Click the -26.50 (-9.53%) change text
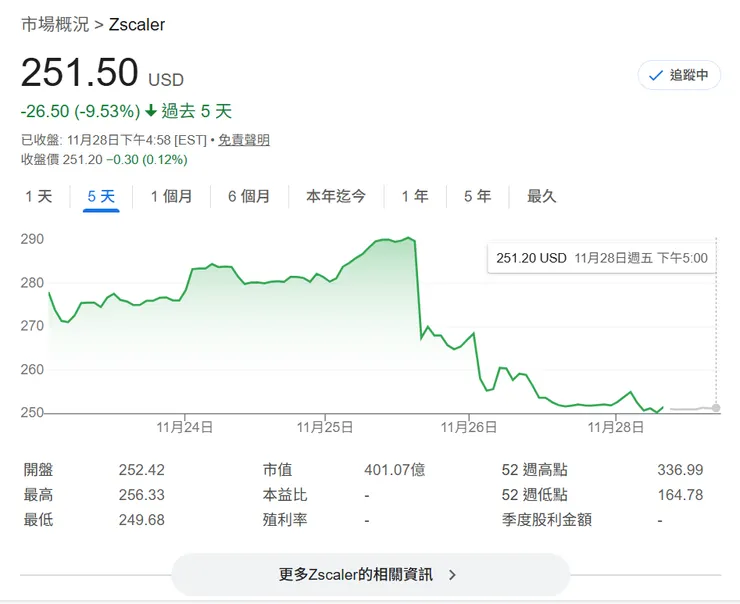The height and width of the screenshot is (604, 740). coord(81,111)
